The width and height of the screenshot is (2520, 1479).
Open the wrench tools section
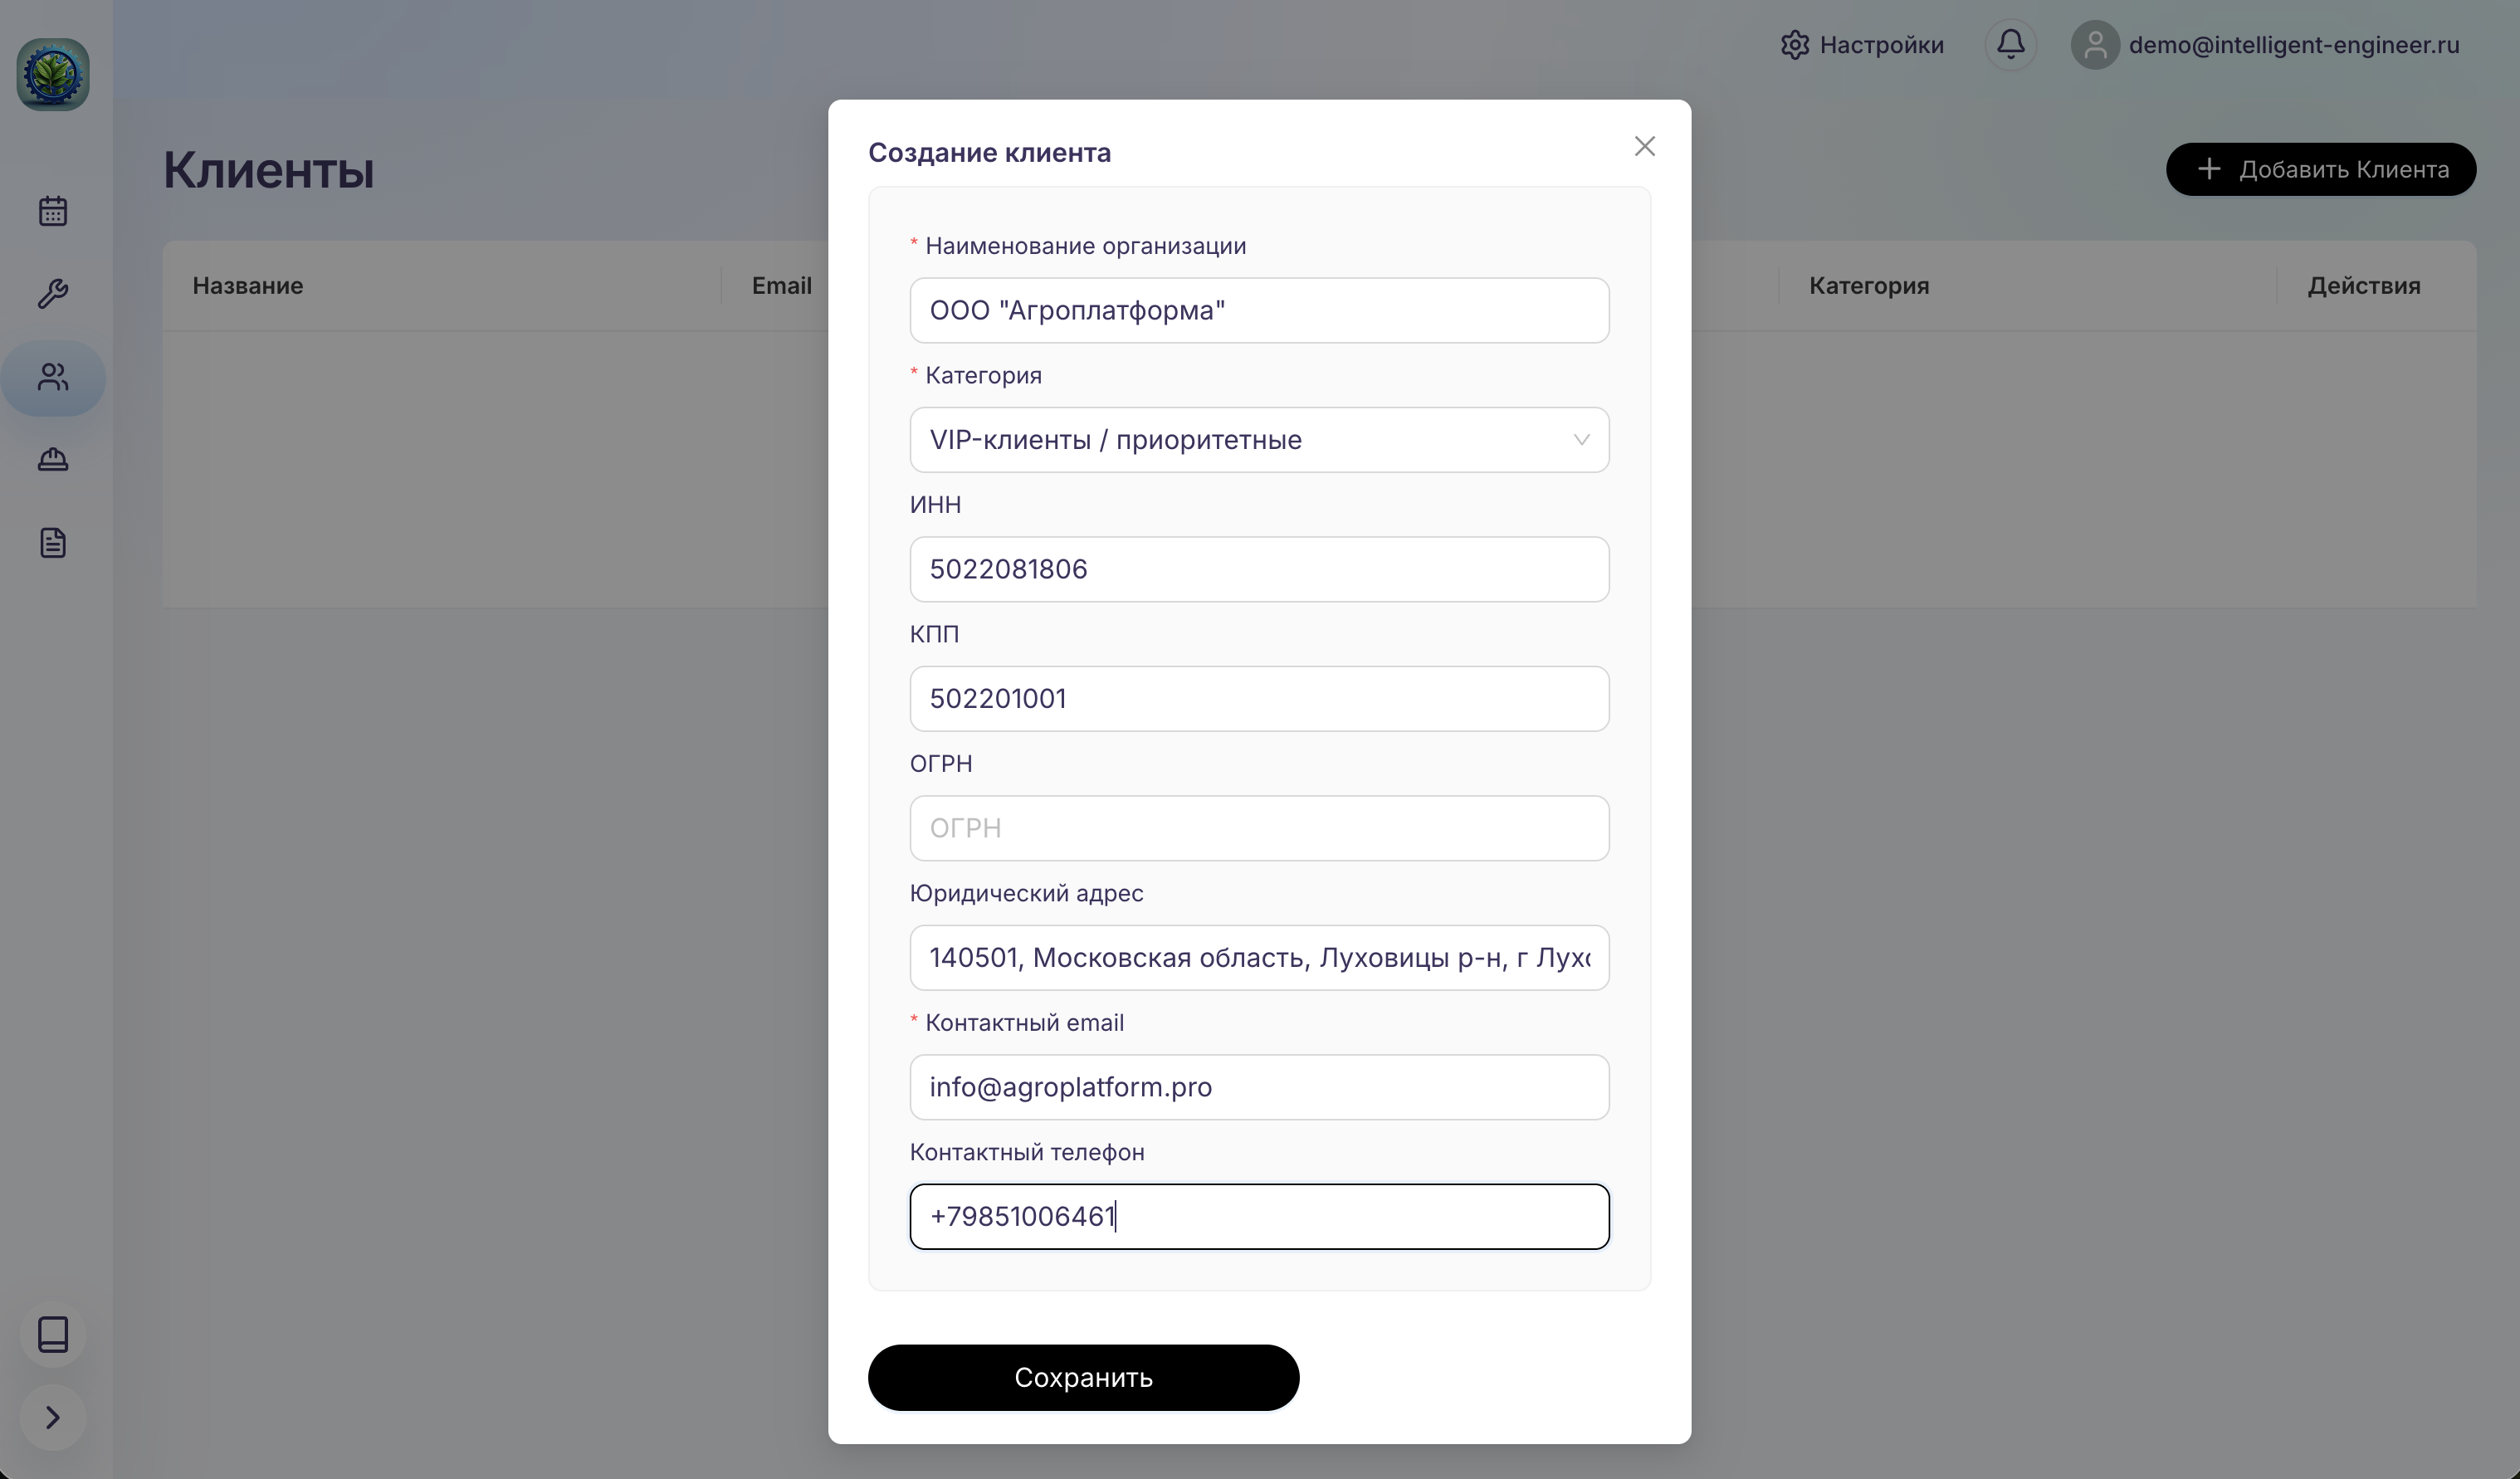click(53, 294)
